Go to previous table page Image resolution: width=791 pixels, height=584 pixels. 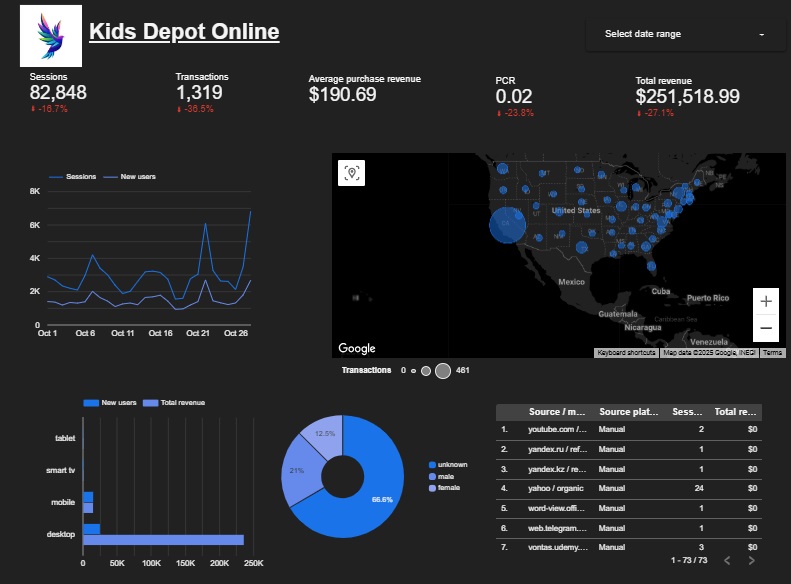tap(727, 561)
